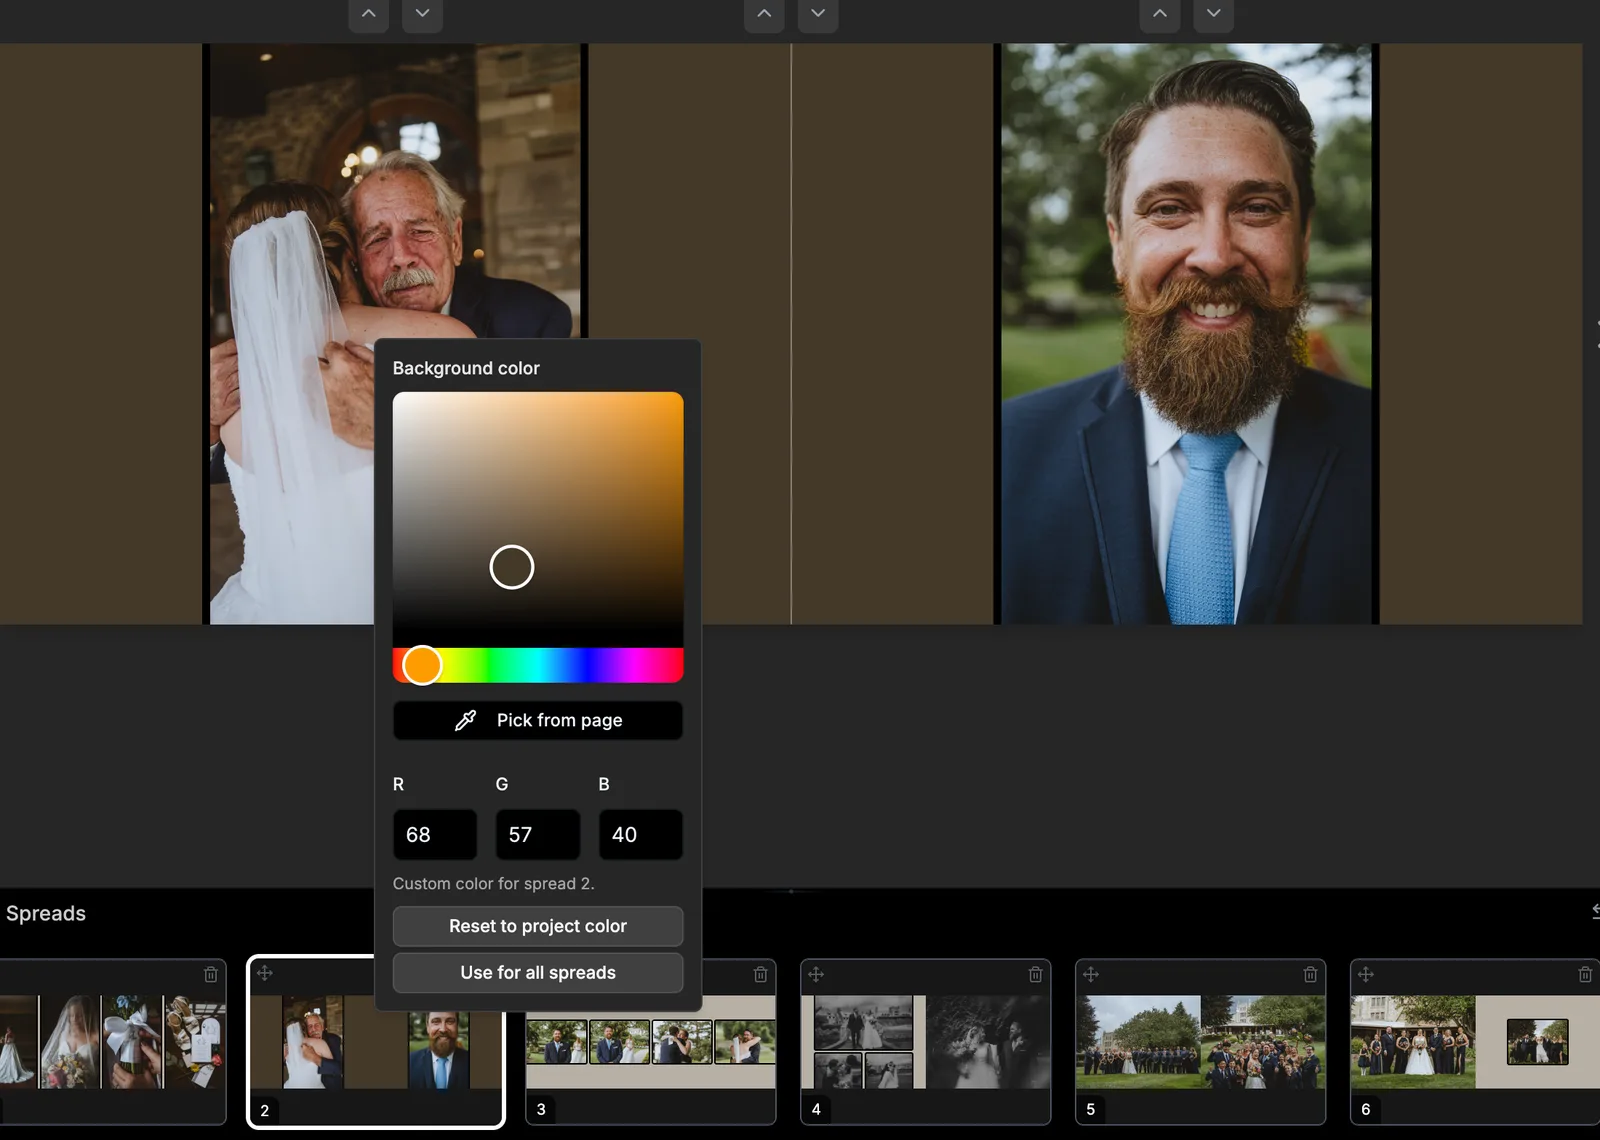
Task: Click the 'Custom color for spread 2.' text
Action: [x=494, y=884]
